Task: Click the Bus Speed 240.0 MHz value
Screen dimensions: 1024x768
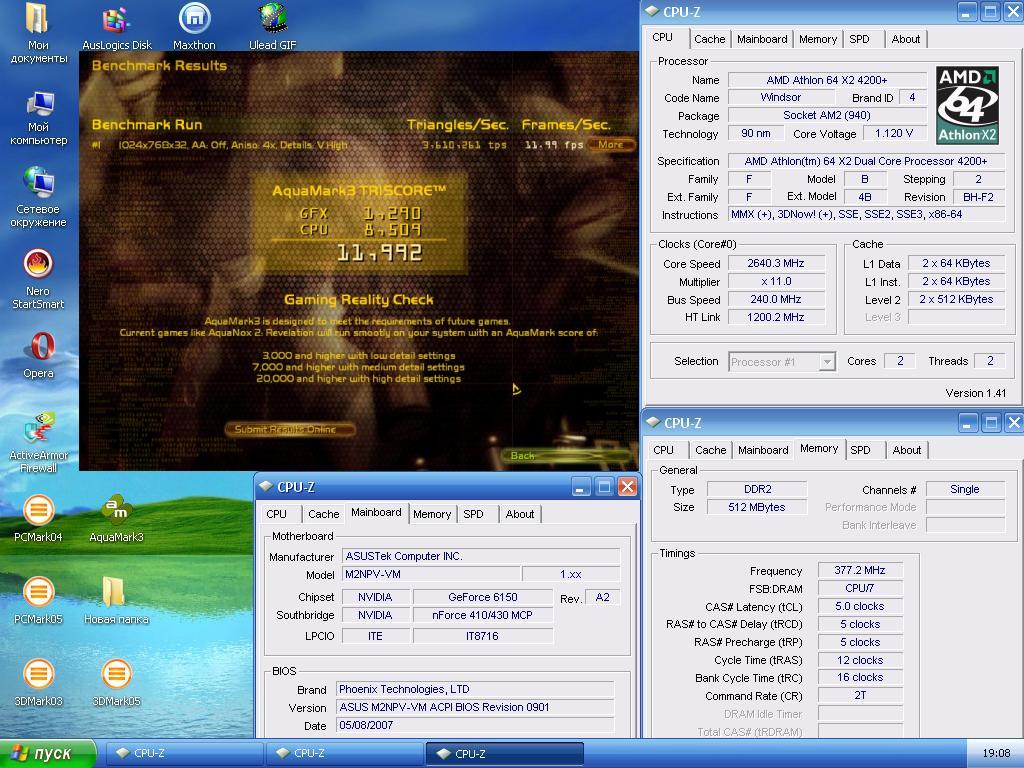Action: pyautogui.click(x=776, y=299)
